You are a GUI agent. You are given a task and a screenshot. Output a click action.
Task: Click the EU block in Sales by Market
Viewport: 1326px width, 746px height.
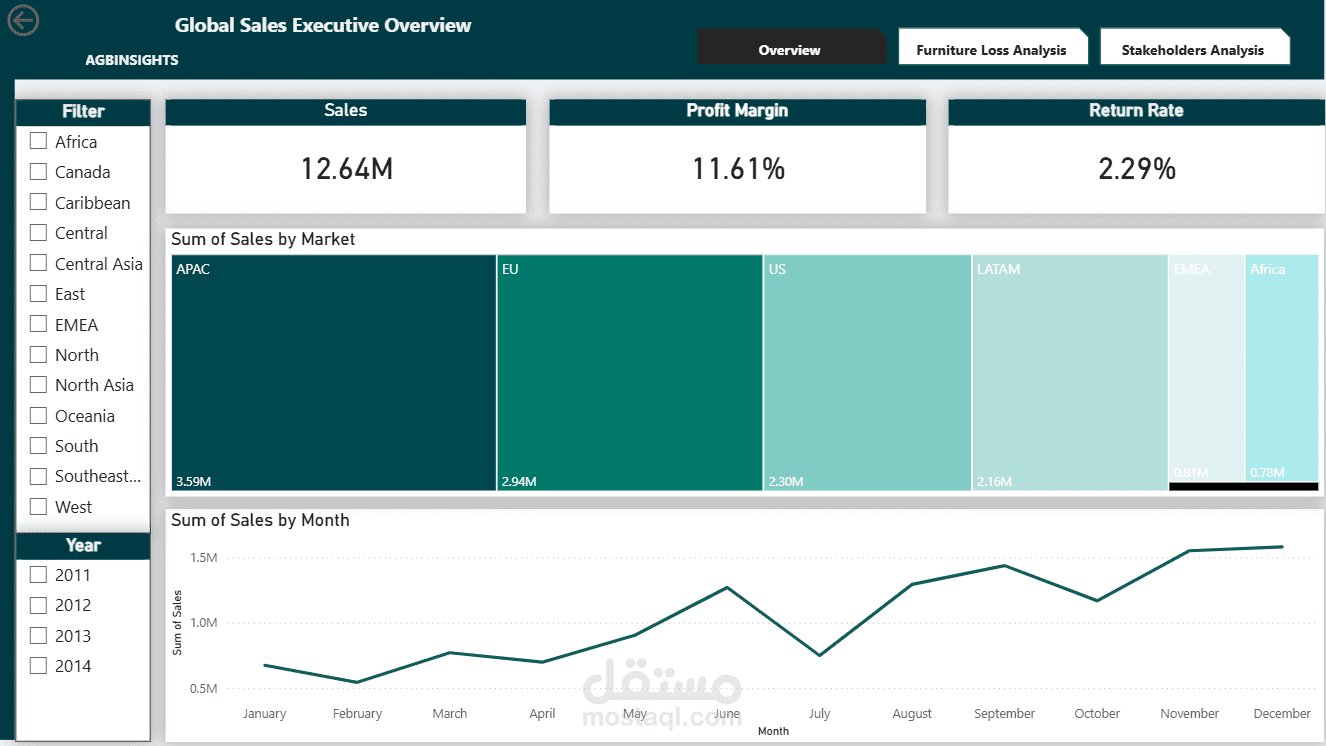[630, 373]
